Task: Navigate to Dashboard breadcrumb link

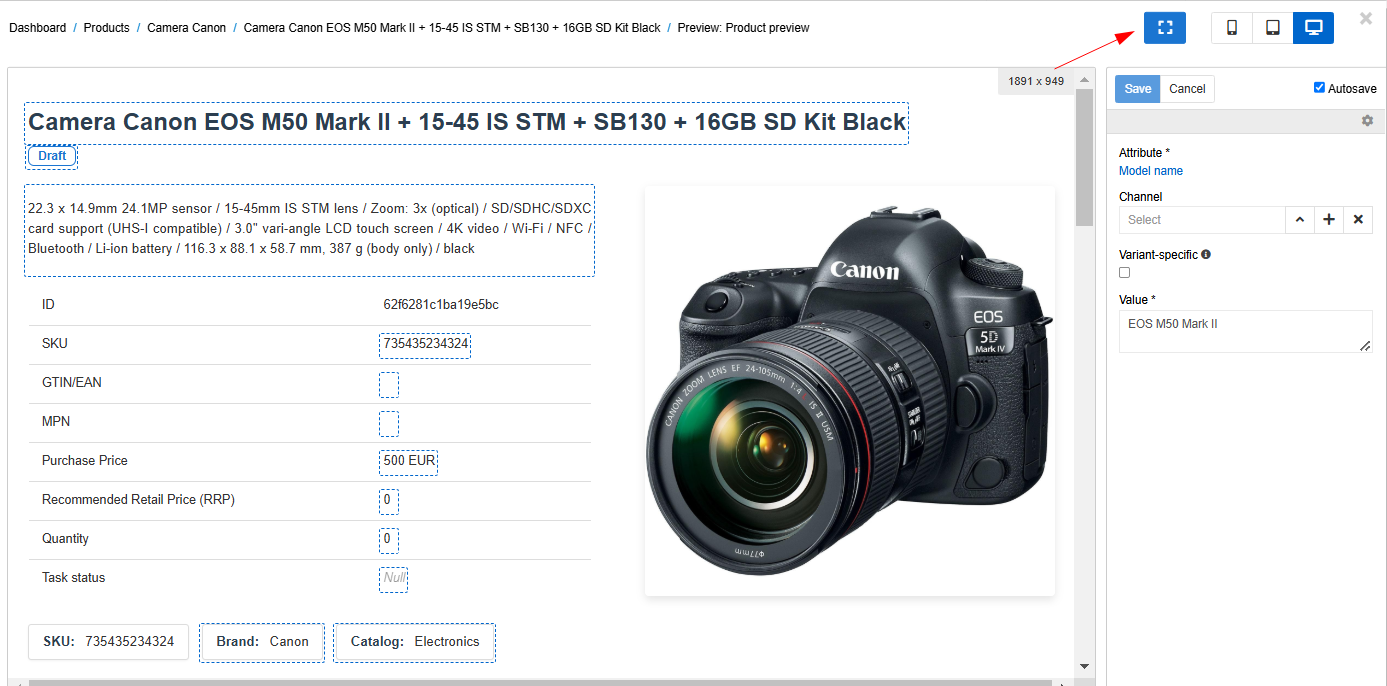Action: click(38, 28)
